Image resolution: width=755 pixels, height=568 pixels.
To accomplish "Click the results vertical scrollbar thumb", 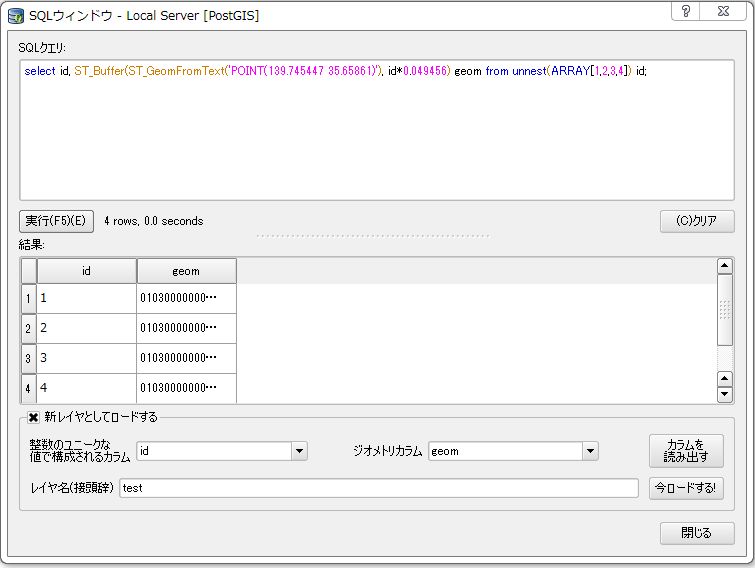I will point(725,310).
